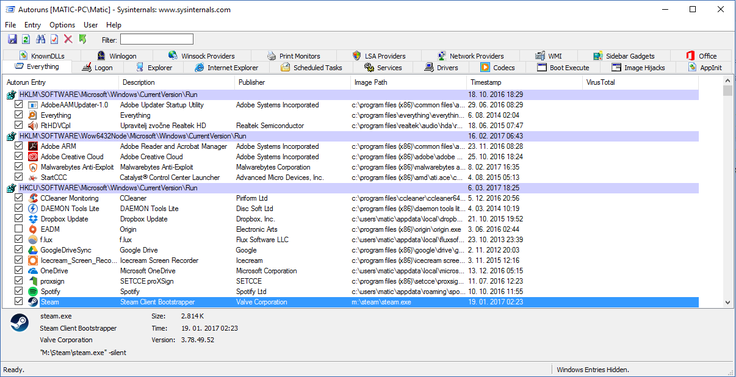Sort by the Publisher column header
This screenshot has width=736, height=377.
pyautogui.click(x=292, y=82)
